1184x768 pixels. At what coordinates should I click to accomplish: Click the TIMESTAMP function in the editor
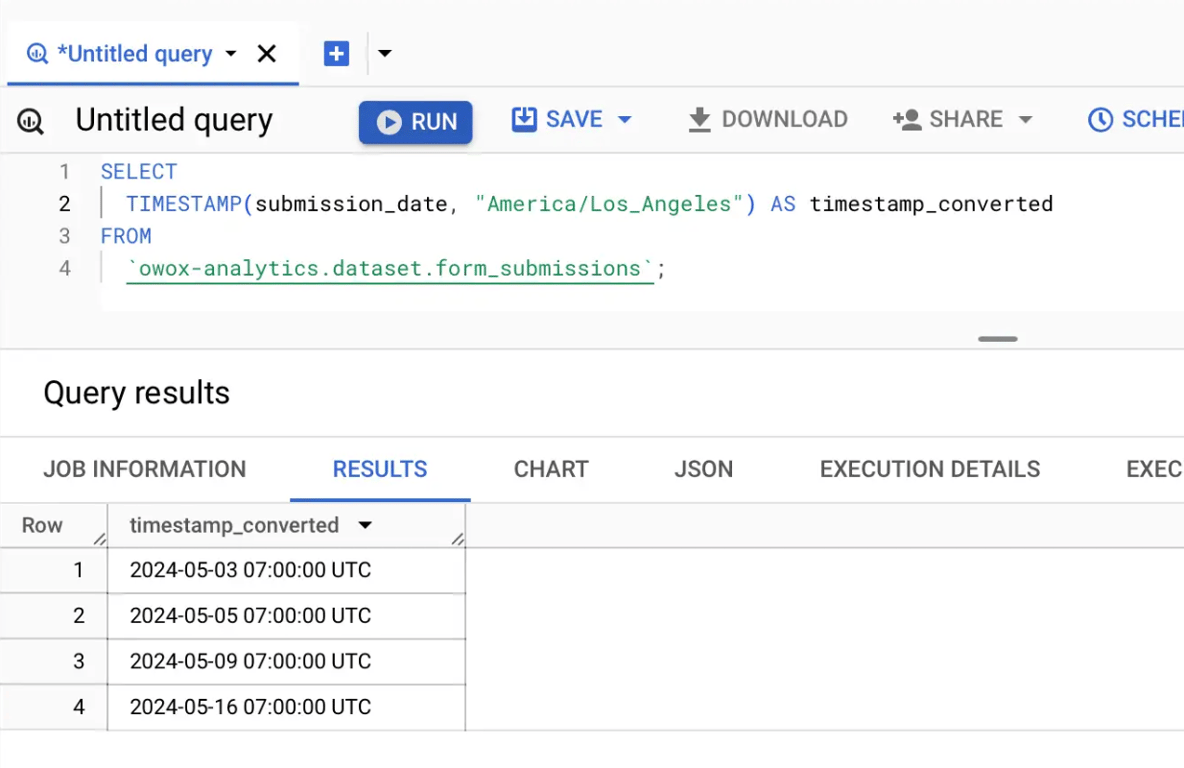tap(183, 204)
